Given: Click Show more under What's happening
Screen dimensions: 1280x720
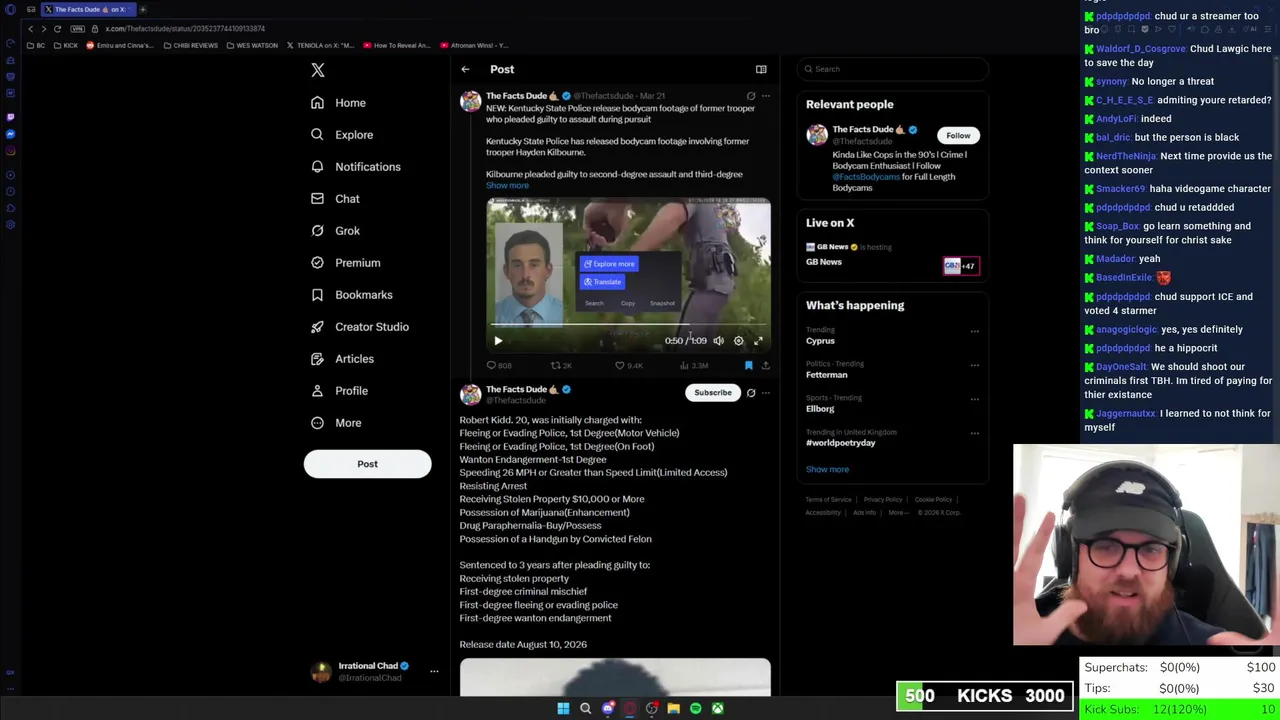Looking at the screenshot, I should click(827, 469).
